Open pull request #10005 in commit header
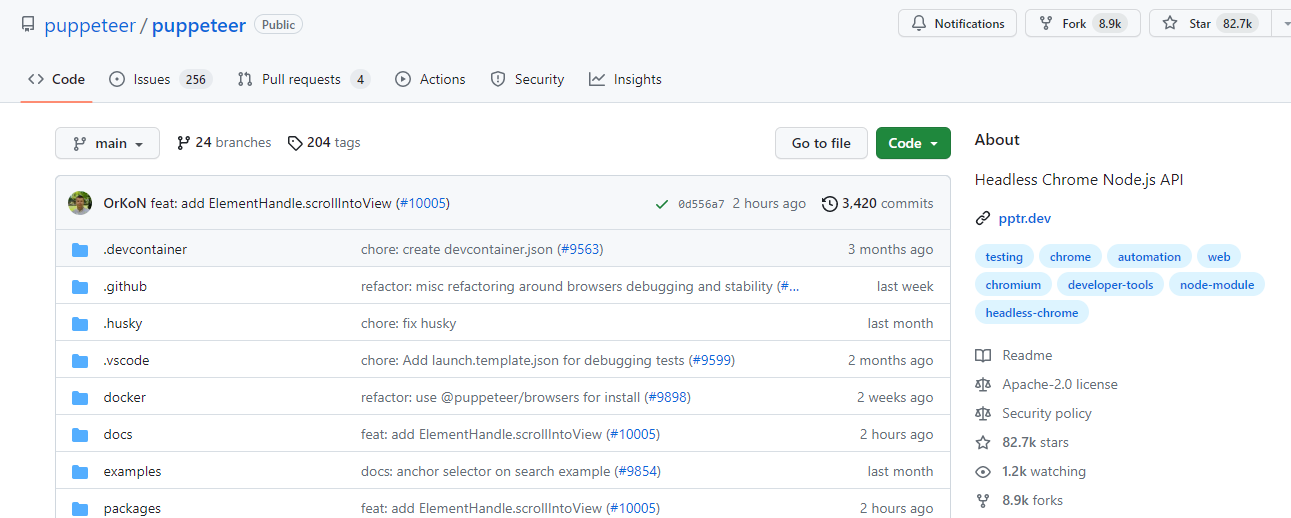The height and width of the screenshot is (518, 1291). click(423, 203)
